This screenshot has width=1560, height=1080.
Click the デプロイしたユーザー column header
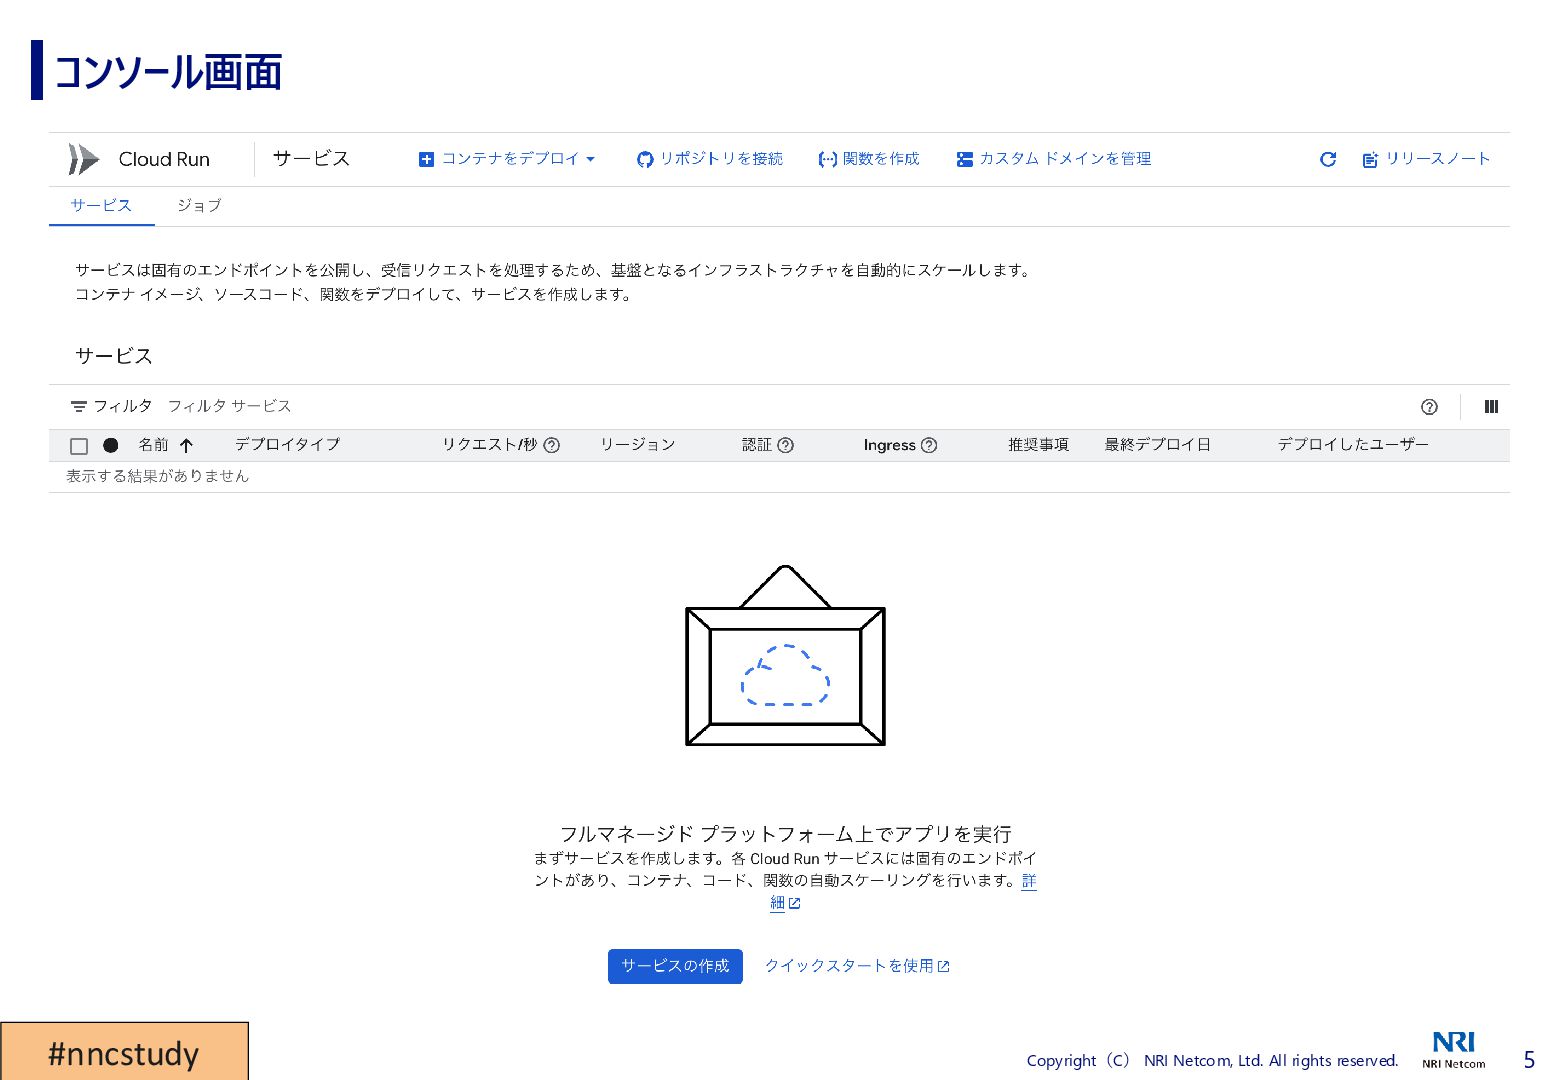1353,445
